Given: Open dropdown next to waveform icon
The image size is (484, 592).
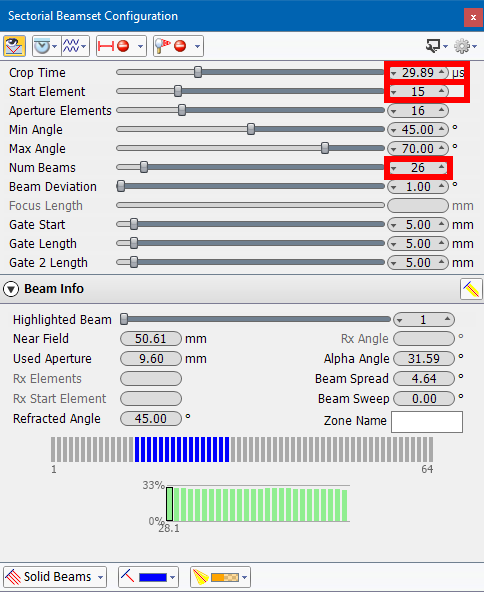Looking at the screenshot, I should [84, 46].
